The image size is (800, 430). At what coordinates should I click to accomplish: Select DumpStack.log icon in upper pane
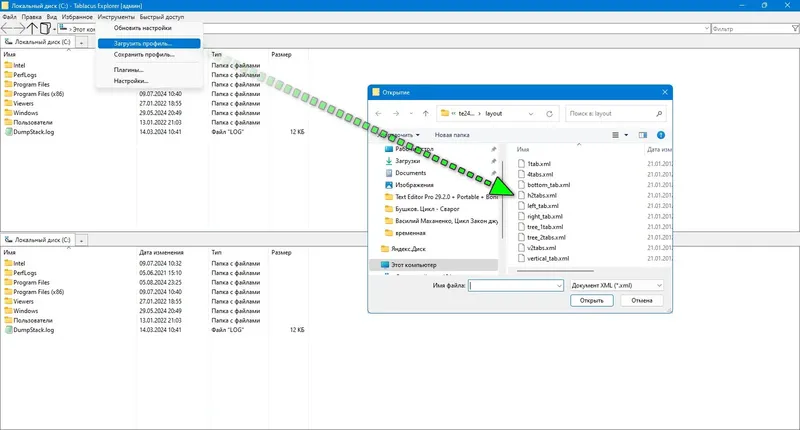pyautogui.click(x=8, y=132)
